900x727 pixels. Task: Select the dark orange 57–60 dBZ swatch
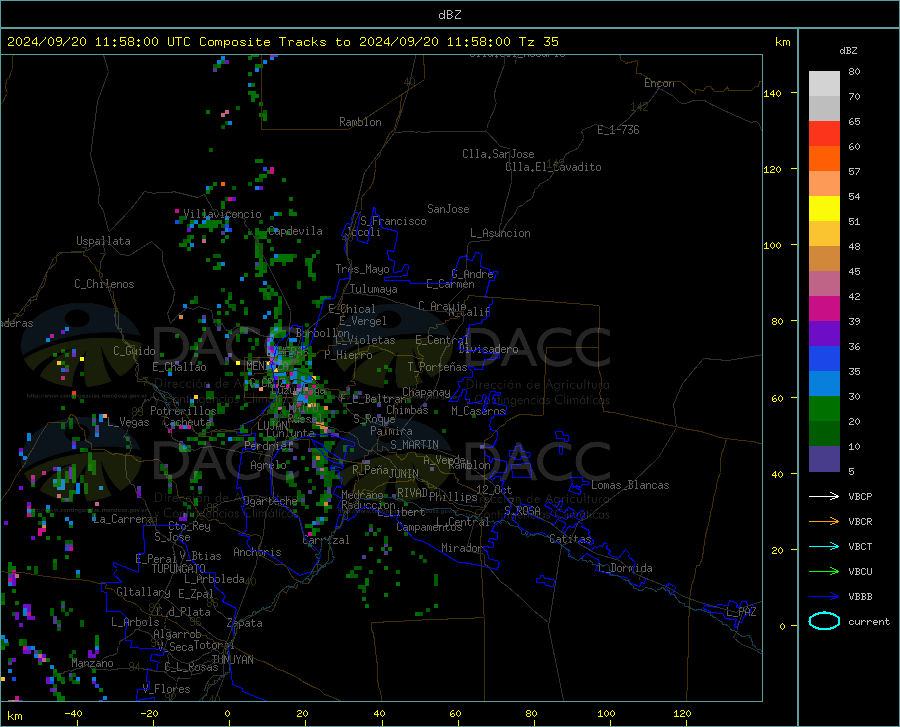click(824, 159)
